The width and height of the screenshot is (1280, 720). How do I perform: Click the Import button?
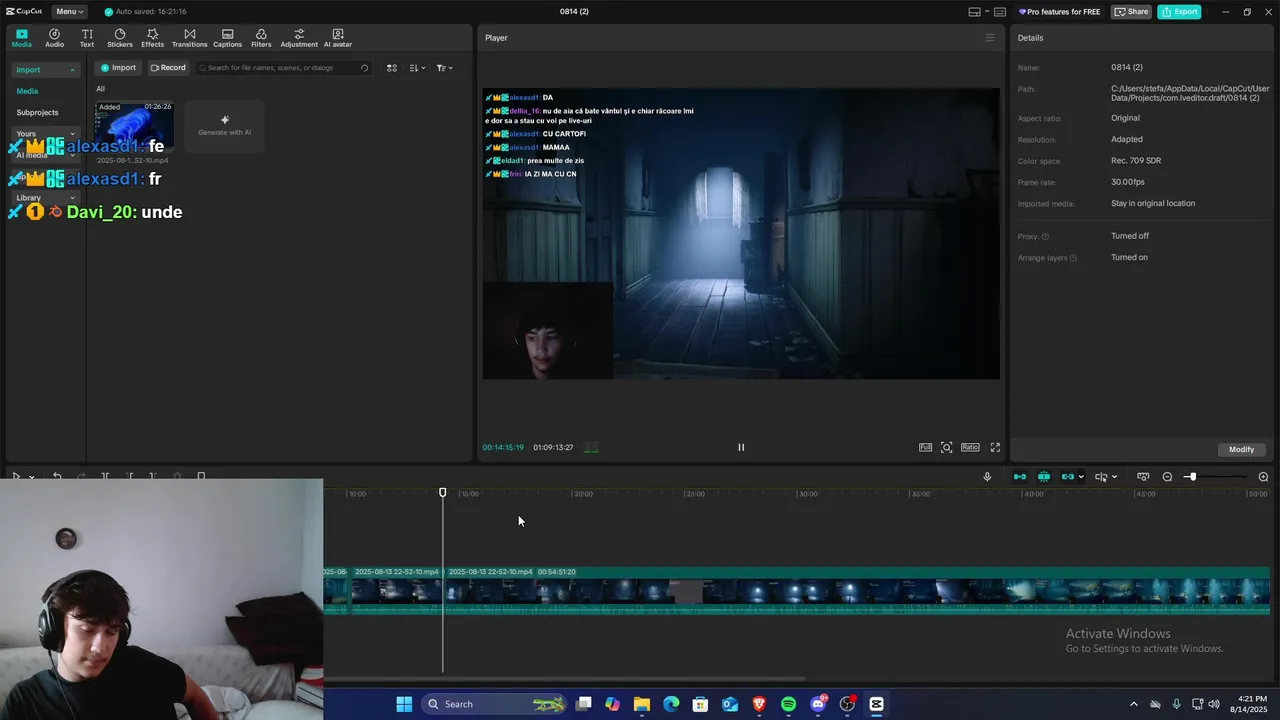118,68
